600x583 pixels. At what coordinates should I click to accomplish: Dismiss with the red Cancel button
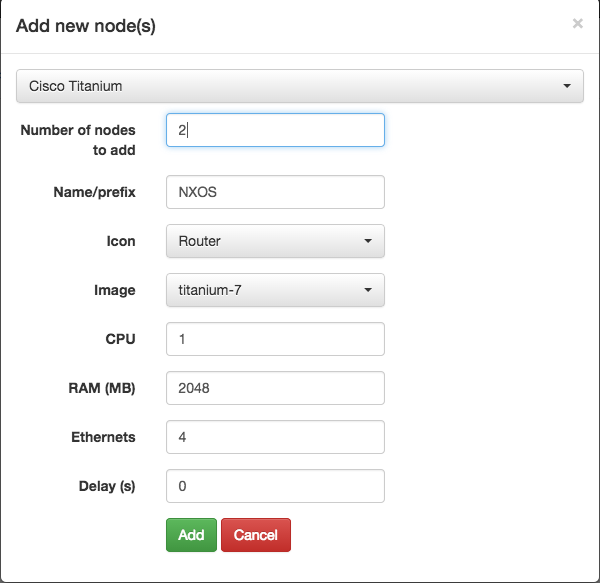(256, 535)
